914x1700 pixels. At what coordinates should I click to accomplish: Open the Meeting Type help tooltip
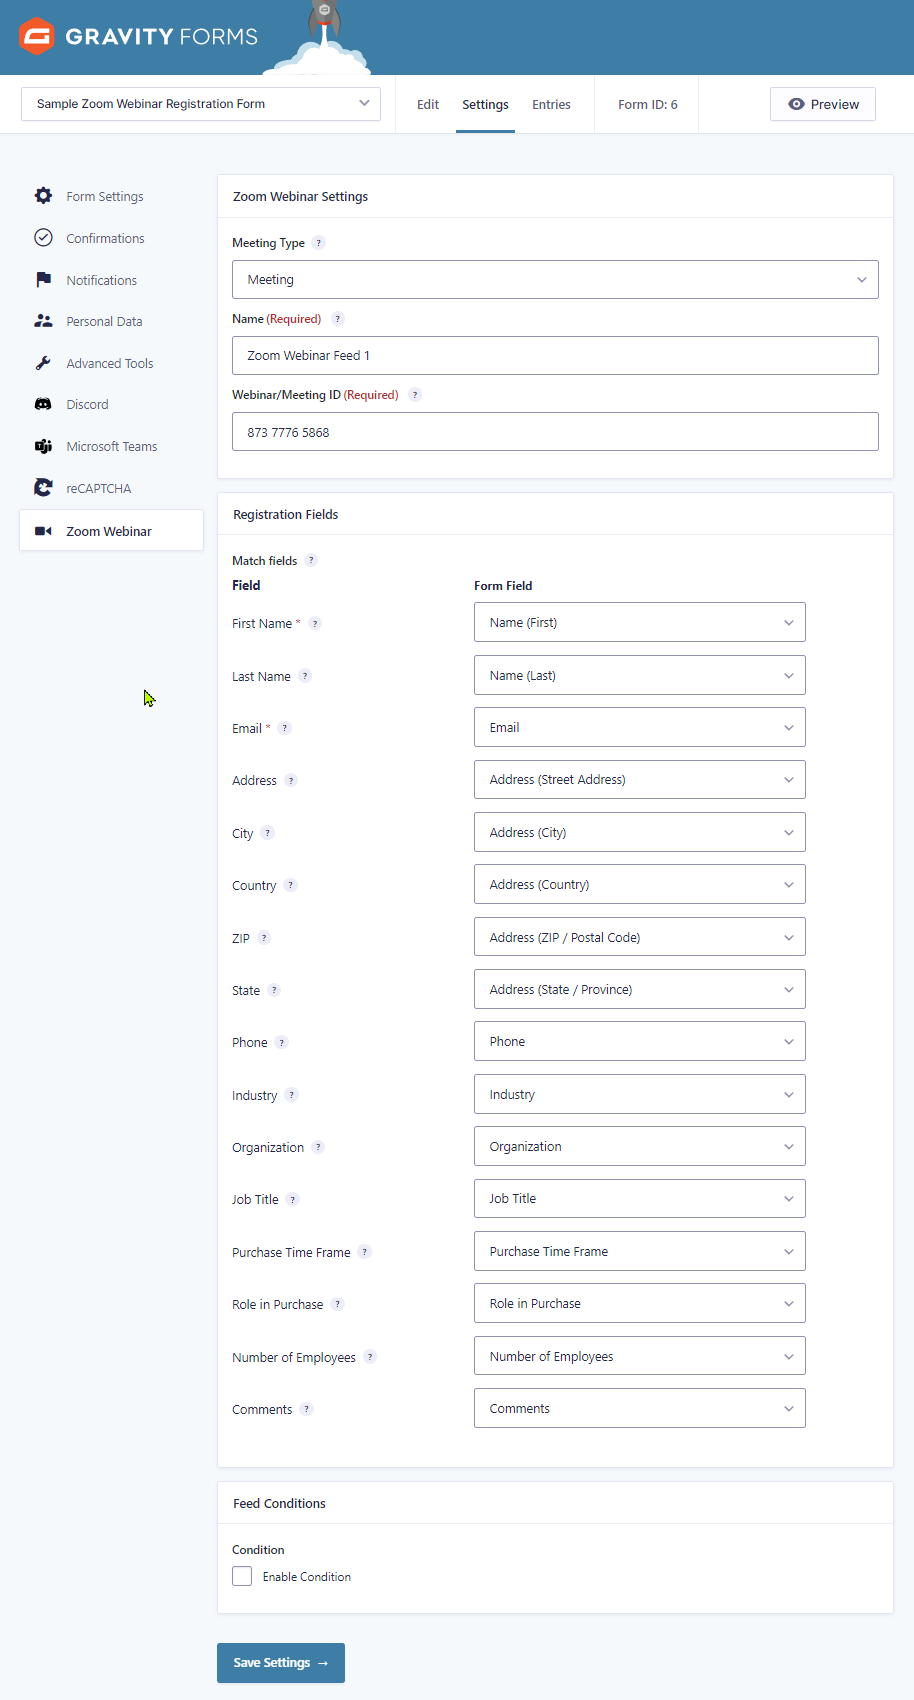[318, 242]
